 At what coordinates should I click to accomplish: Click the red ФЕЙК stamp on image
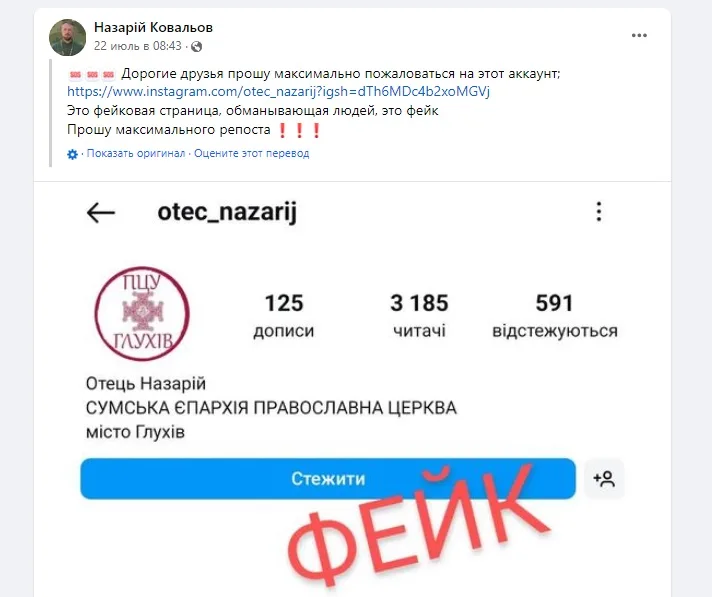click(x=418, y=529)
